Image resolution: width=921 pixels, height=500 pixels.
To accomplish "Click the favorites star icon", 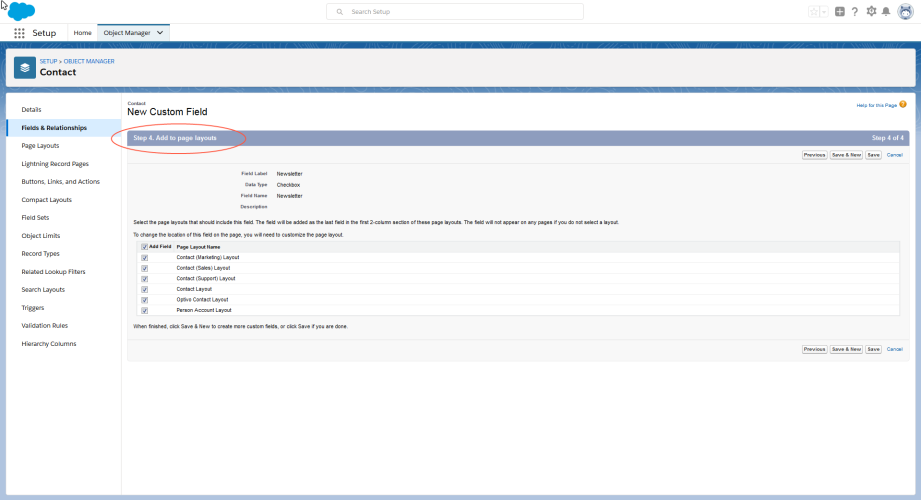I will click(x=814, y=12).
